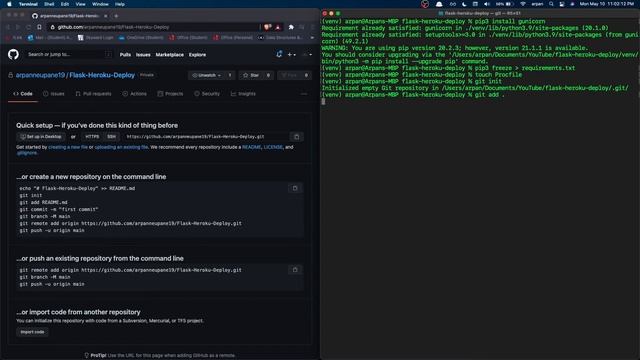Click the Brave Shields icon in address bar
Viewport: 640px width, 360px height.
(x=267, y=27)
